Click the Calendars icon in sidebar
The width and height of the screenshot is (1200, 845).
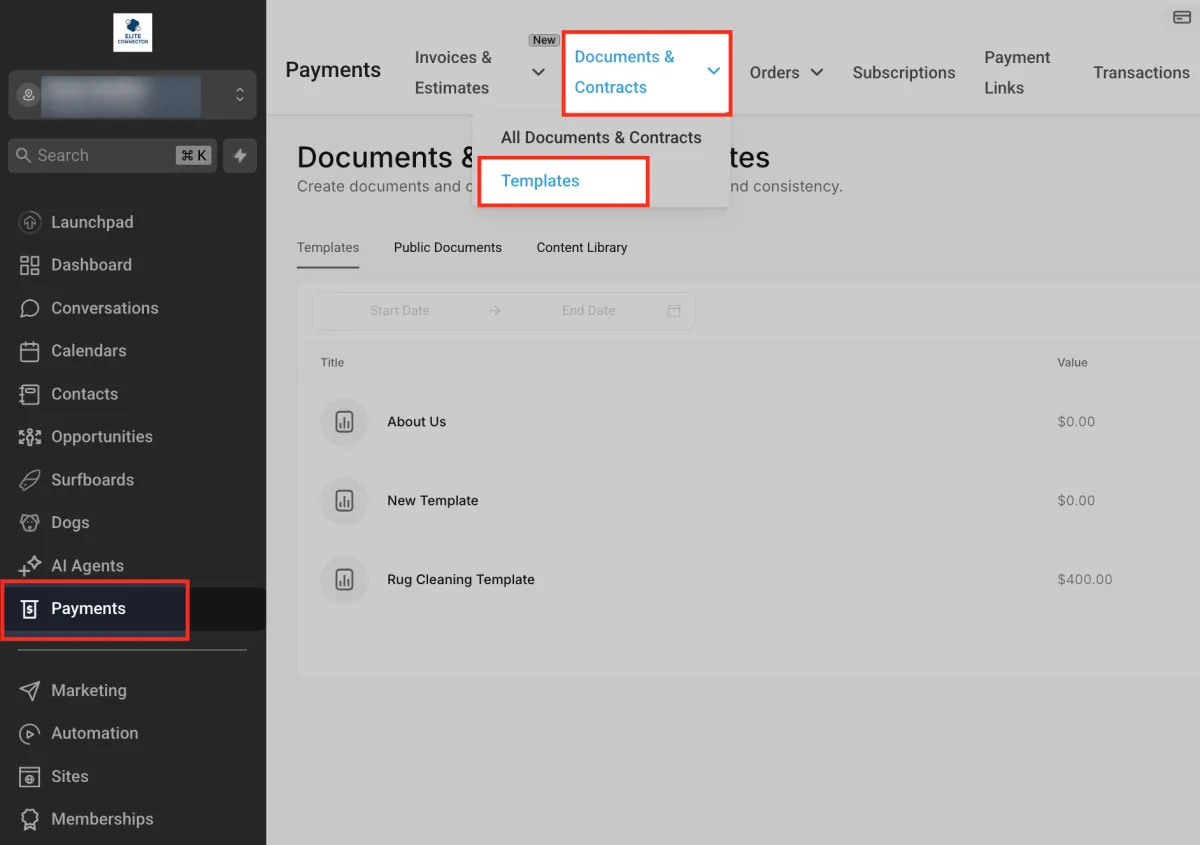click(x=30, y=351)
